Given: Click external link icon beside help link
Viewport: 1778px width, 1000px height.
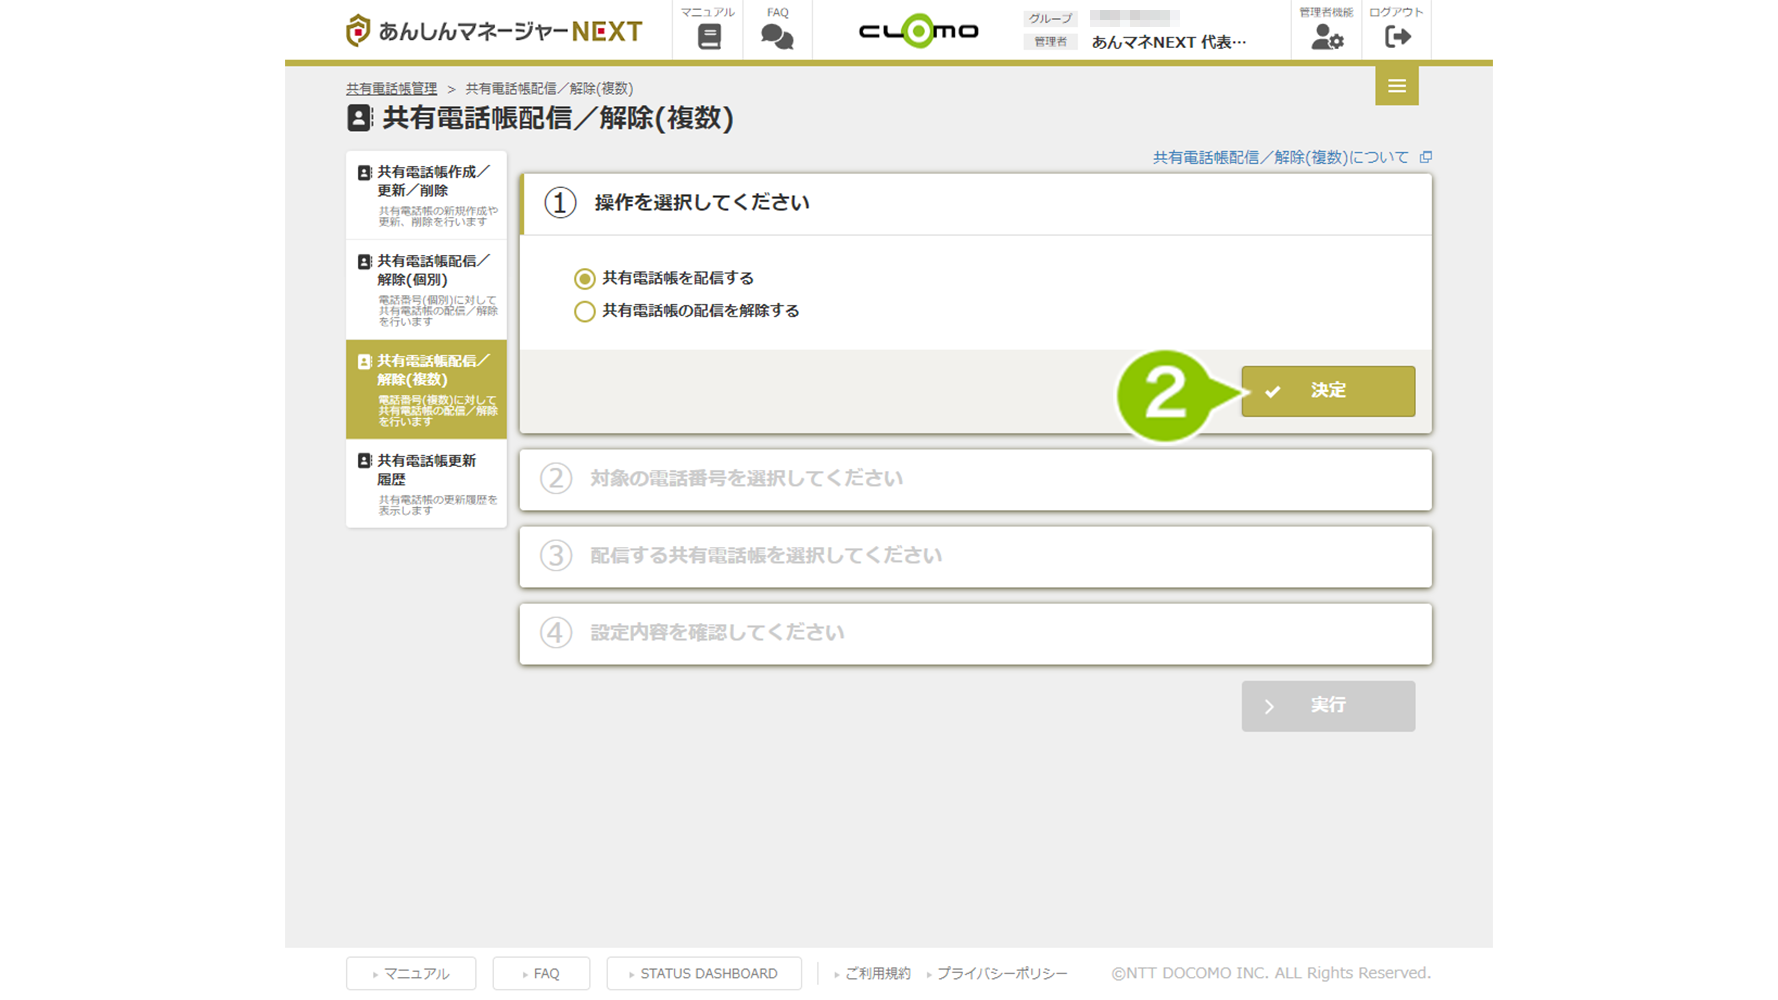Looking at the screenshot, I should click(1426, 157).
